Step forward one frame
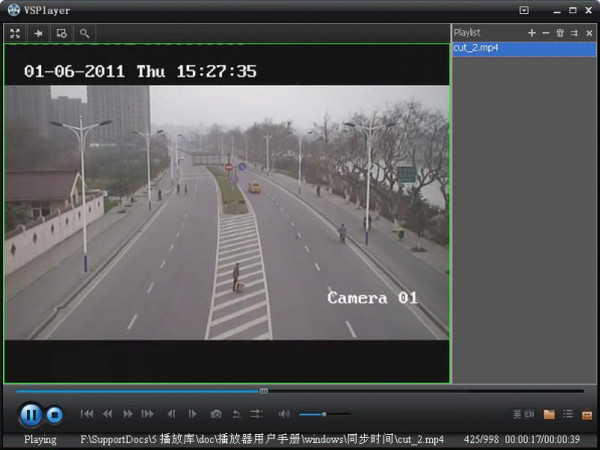The image size is (600, 450). (193, 414)
